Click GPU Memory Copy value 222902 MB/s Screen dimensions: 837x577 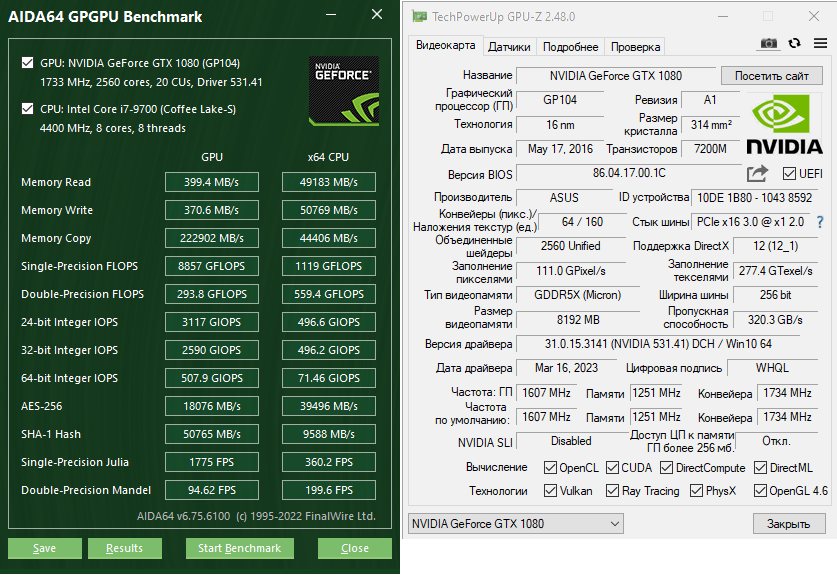coord(212,238)
